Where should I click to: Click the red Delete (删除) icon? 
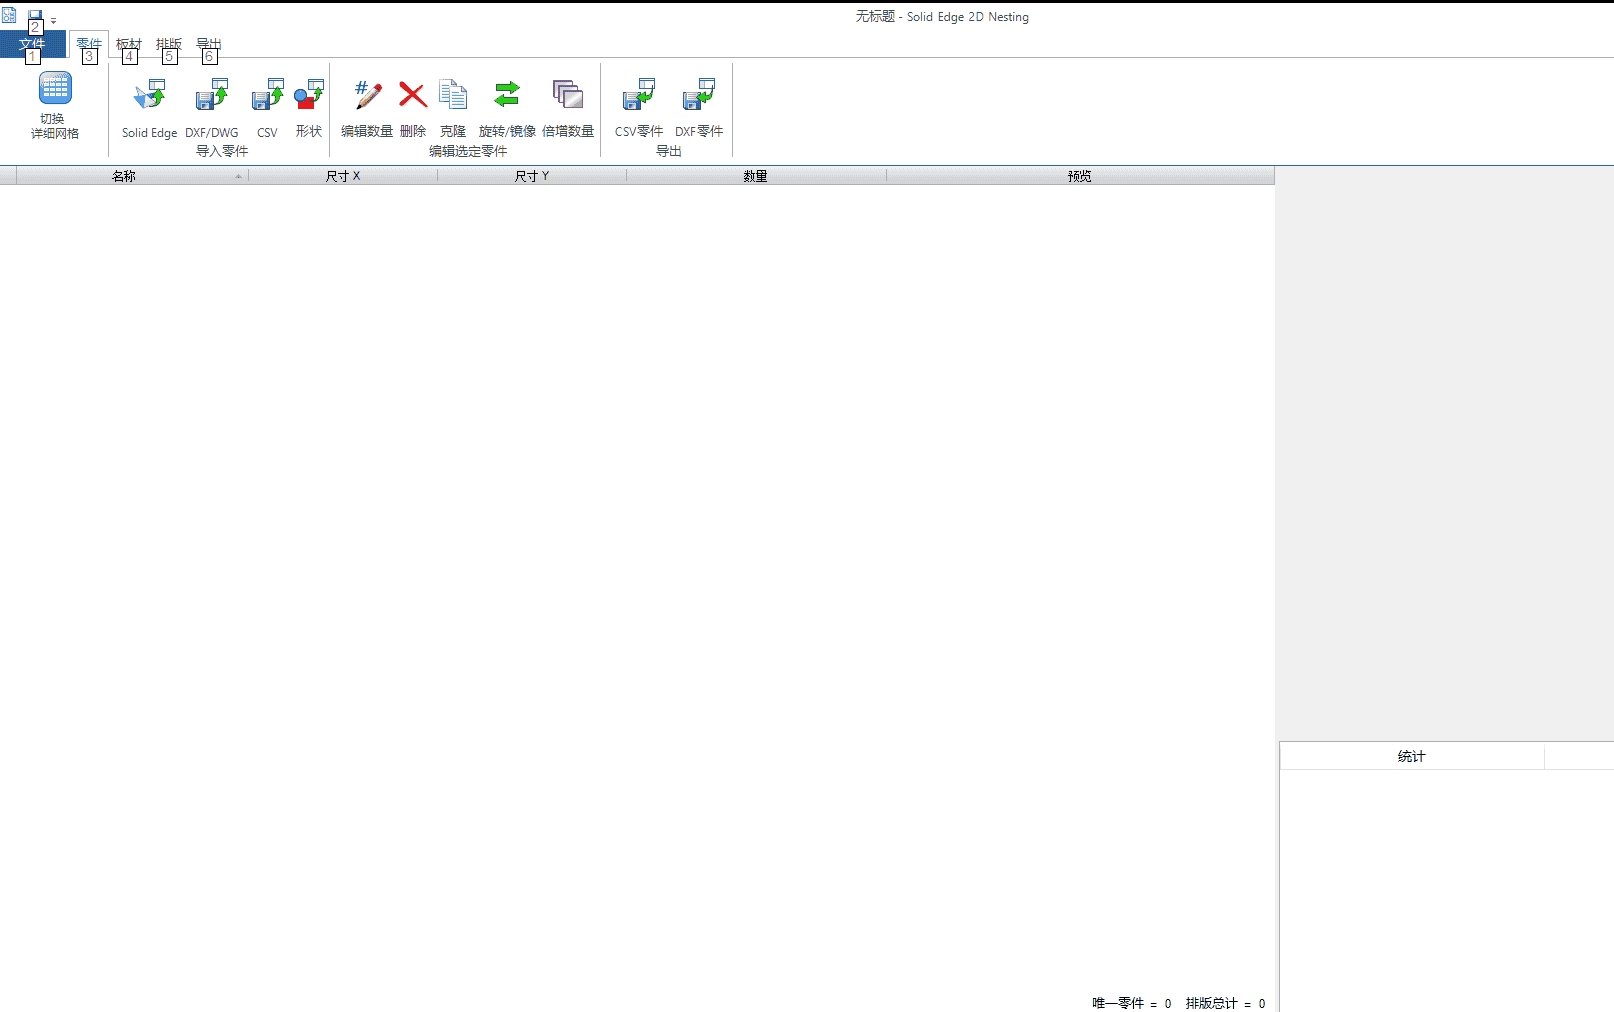coord(413,95)
